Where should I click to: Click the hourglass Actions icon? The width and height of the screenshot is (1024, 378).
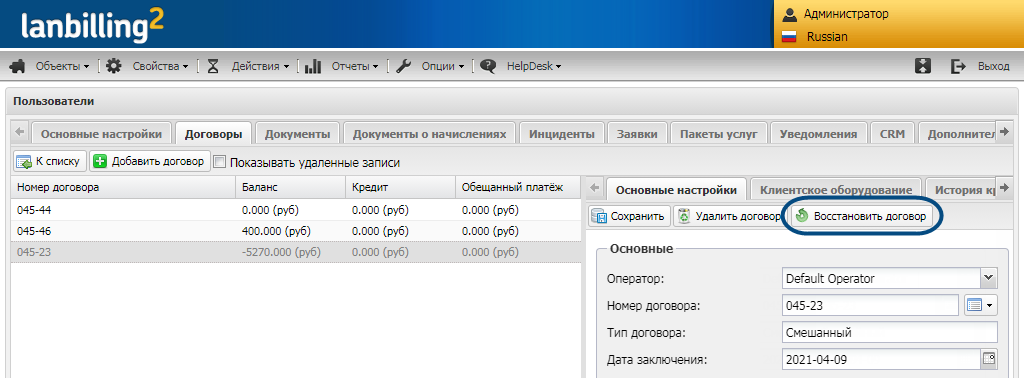(213, 66)
